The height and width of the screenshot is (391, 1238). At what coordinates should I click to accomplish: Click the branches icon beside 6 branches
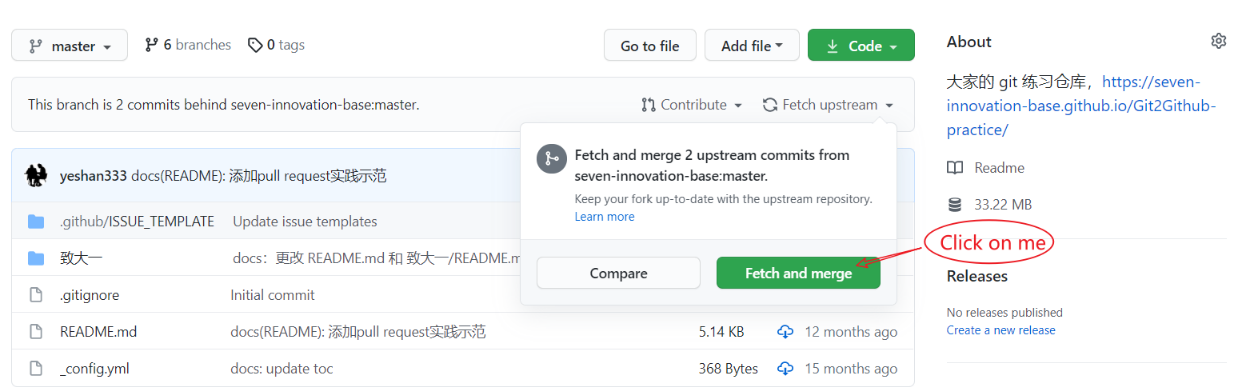(x=152, y=45)
